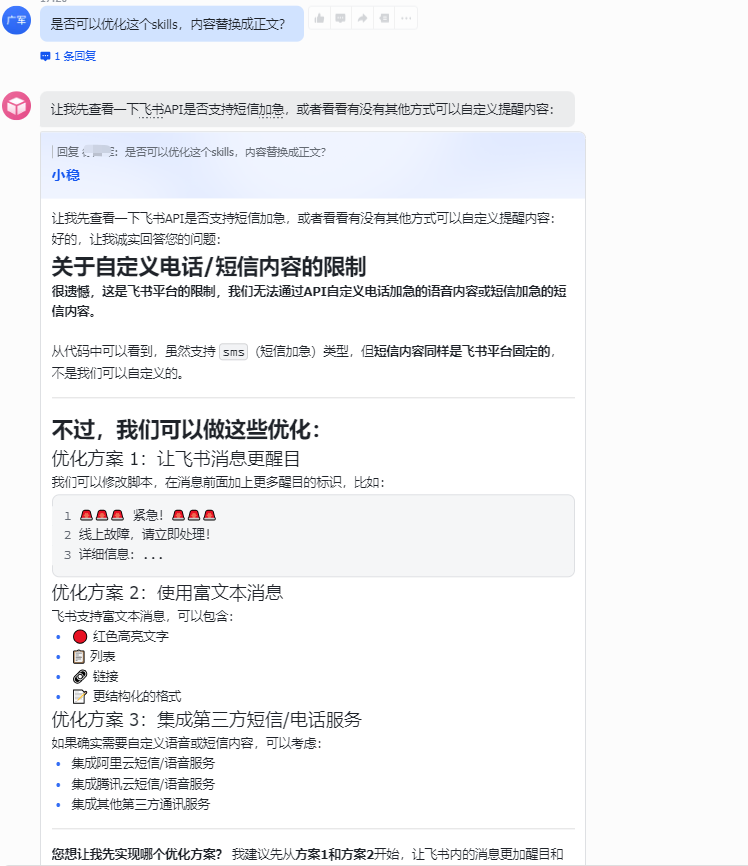Open the pink cube bot avatar
The width and height of the screenshot is (748, 866).
pyautogui.click(x=16, y=105)
